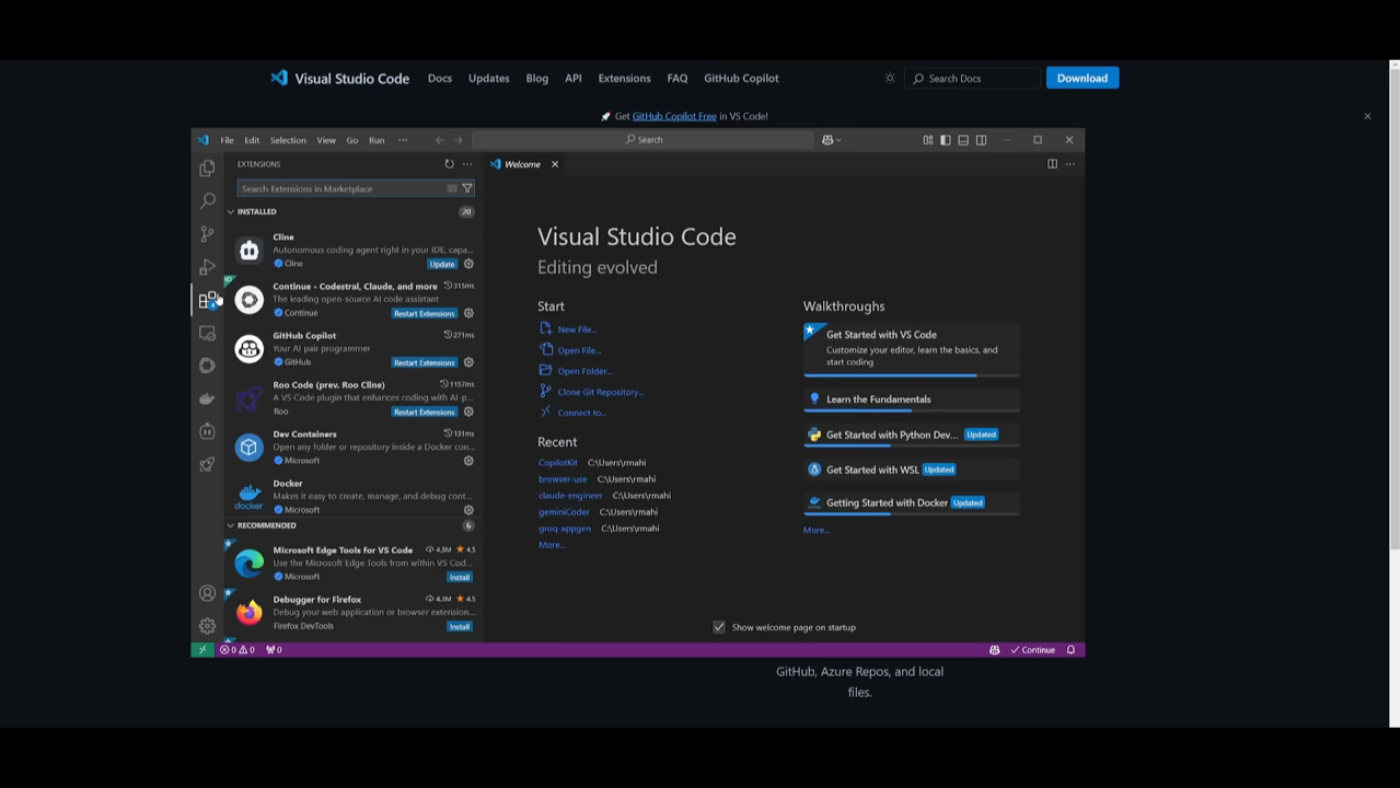This screenshot has height=788, width=1400.
Task: Click the blue Download button on website
Action: pos(1082,78)
